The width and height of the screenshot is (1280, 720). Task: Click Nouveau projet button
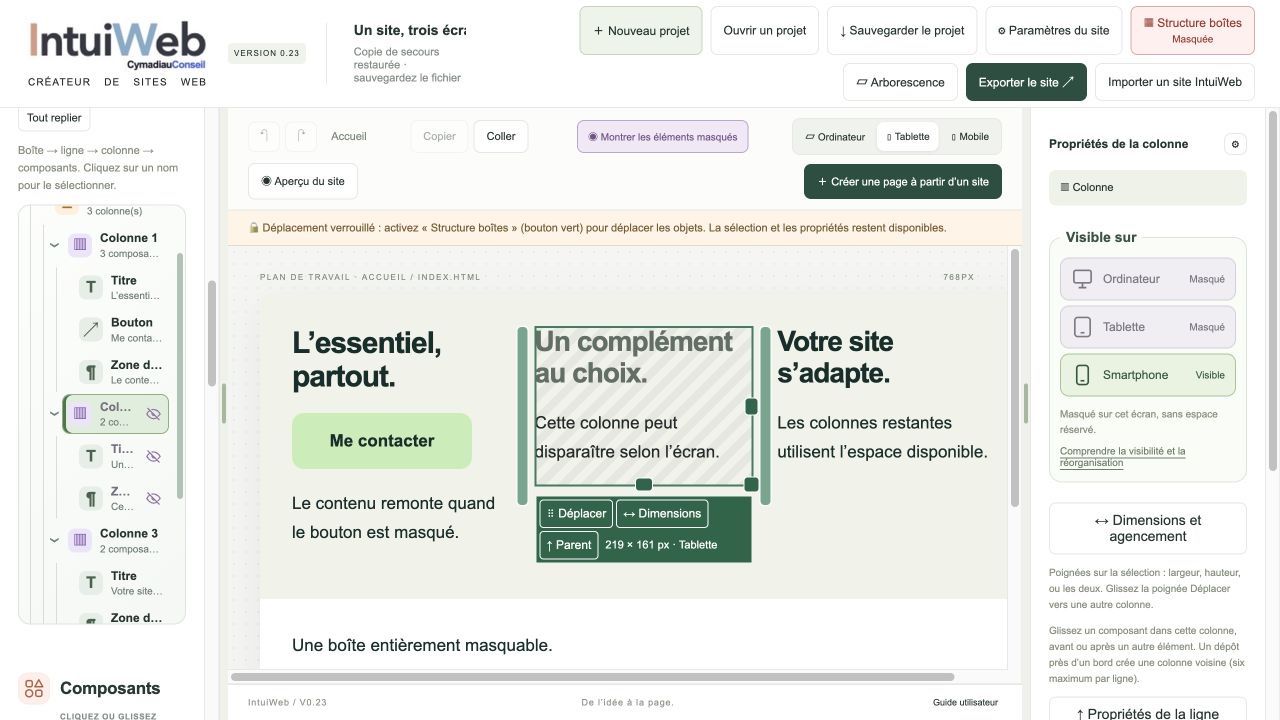tap(641, 30)
